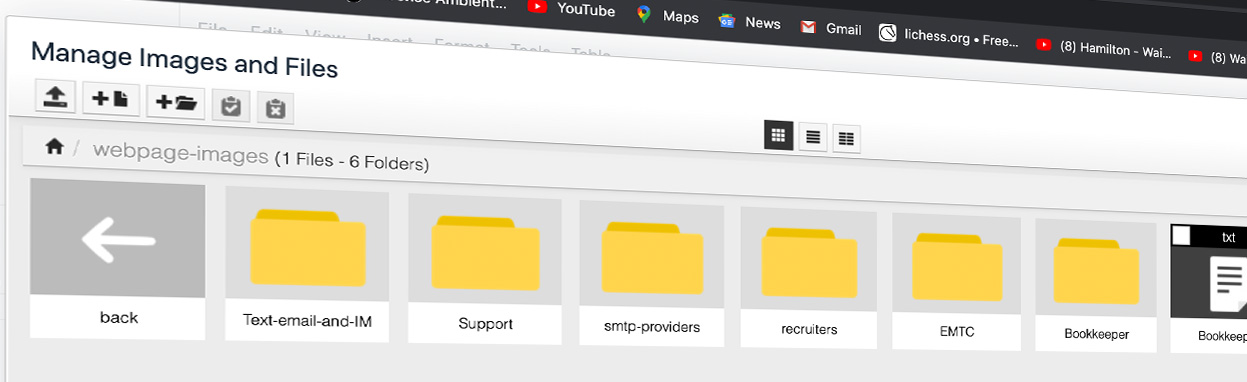Open the lichess.org bookmark
Image resolution: width=1247 pixels, height=382 pixels.
(949, 38)
